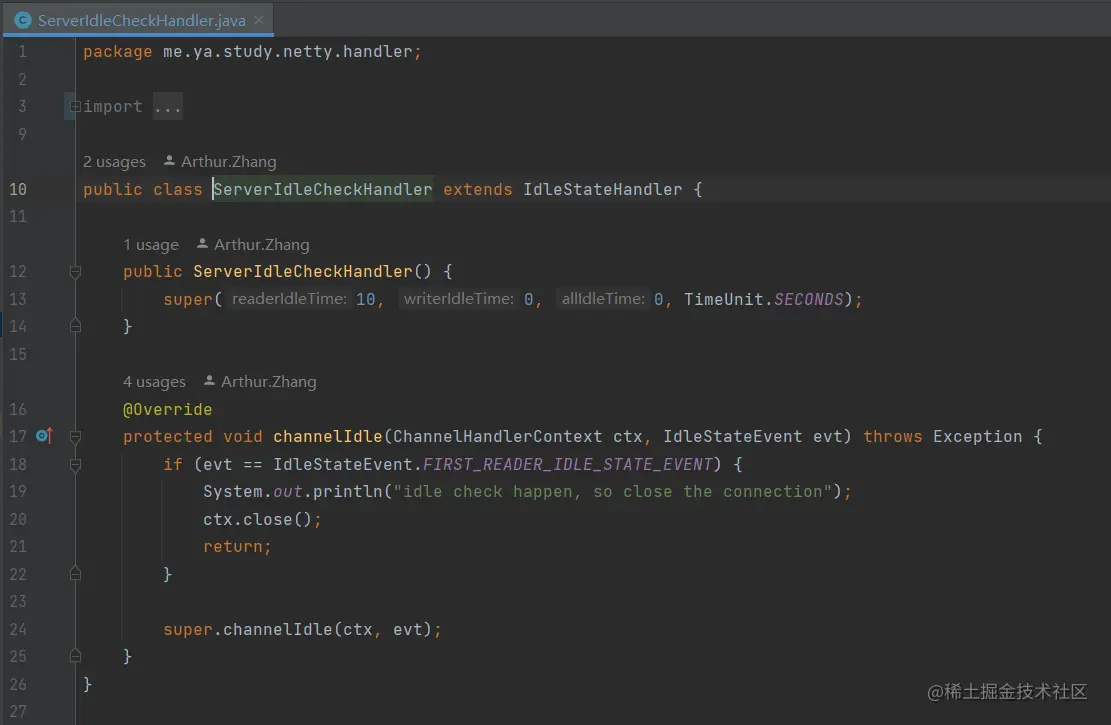Select the ServerIdleCheckHandler.java editor tab
The height and width of the screenshot is (725, 1111).
point(139,20)
